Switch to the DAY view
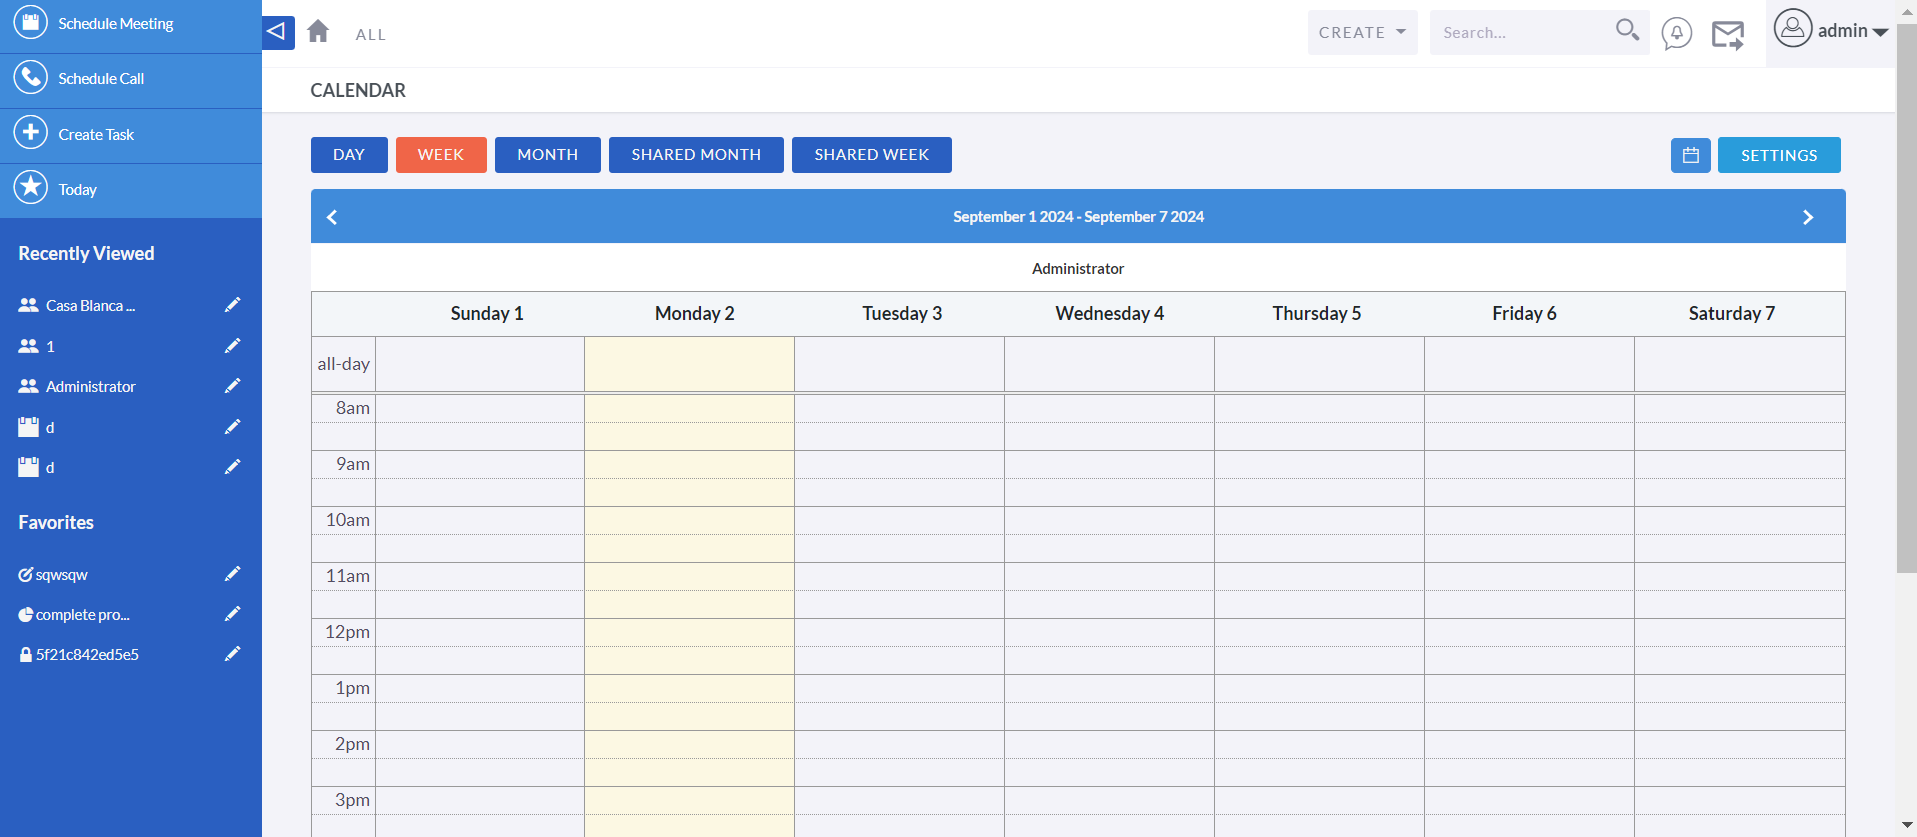This screenshot has width=1917, height=837. pos(349,155)
